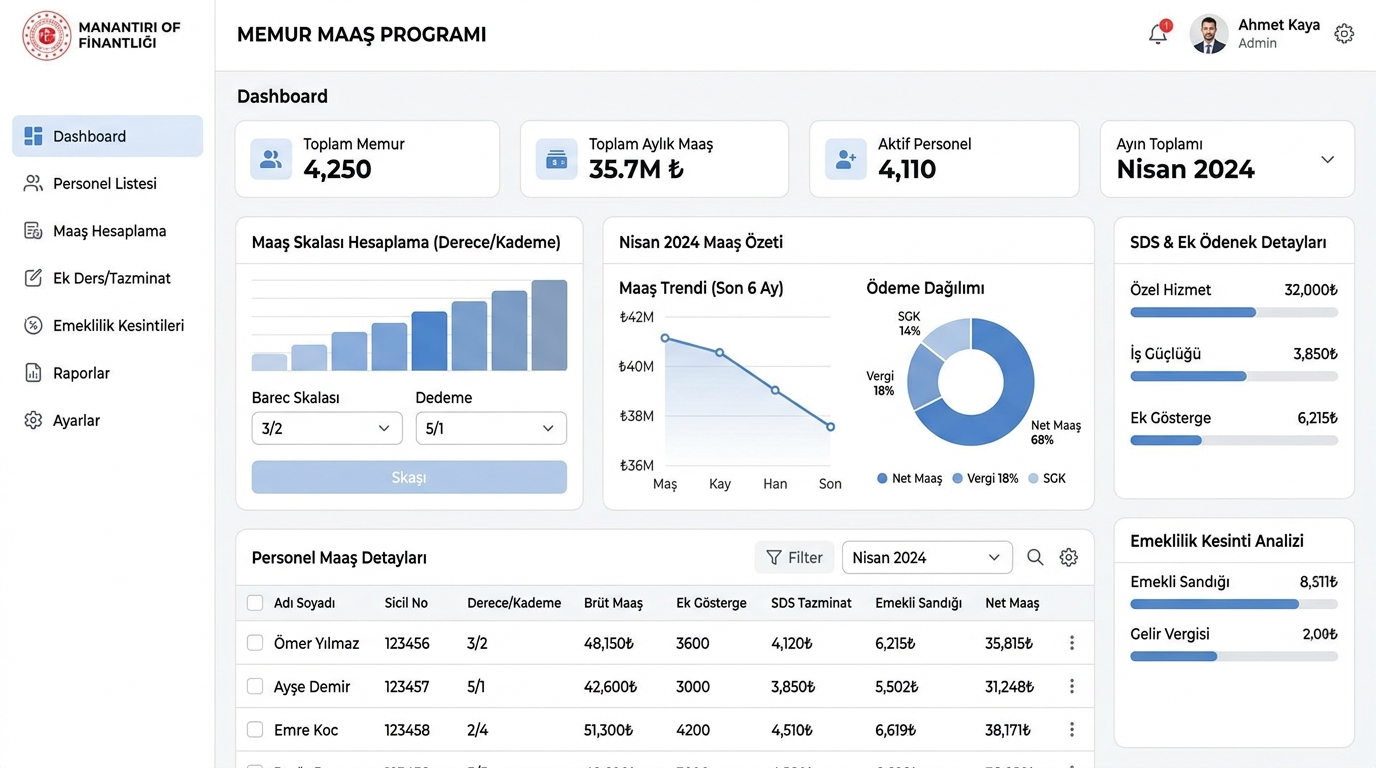Tick the select-all checkbox in table header

[255, 603]
